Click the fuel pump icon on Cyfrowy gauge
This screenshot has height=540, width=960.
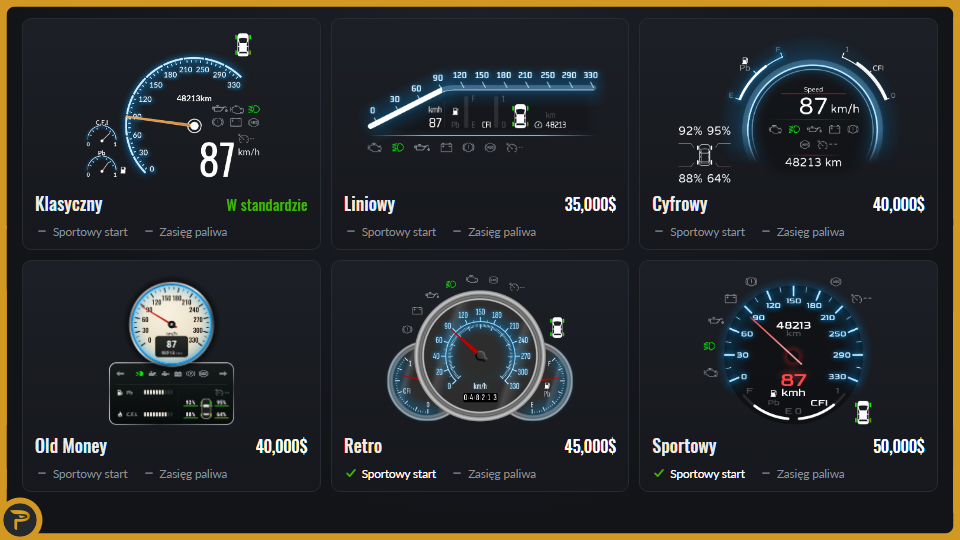744,61
